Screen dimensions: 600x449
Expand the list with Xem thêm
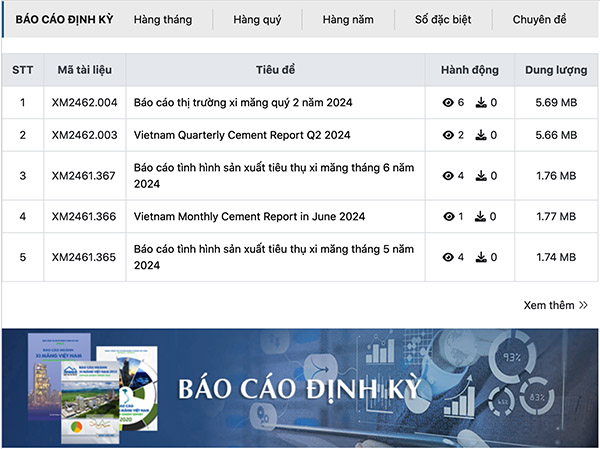pos(555,305)
